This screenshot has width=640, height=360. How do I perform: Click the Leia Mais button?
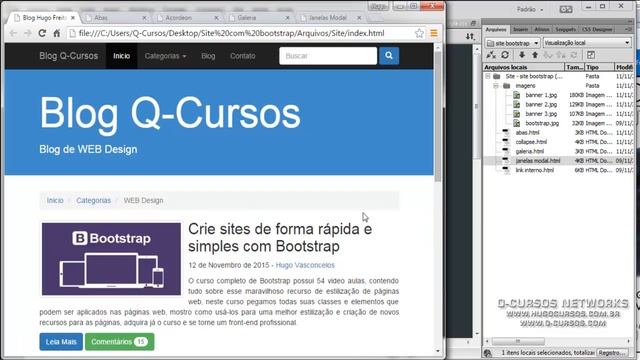(61, 342)
